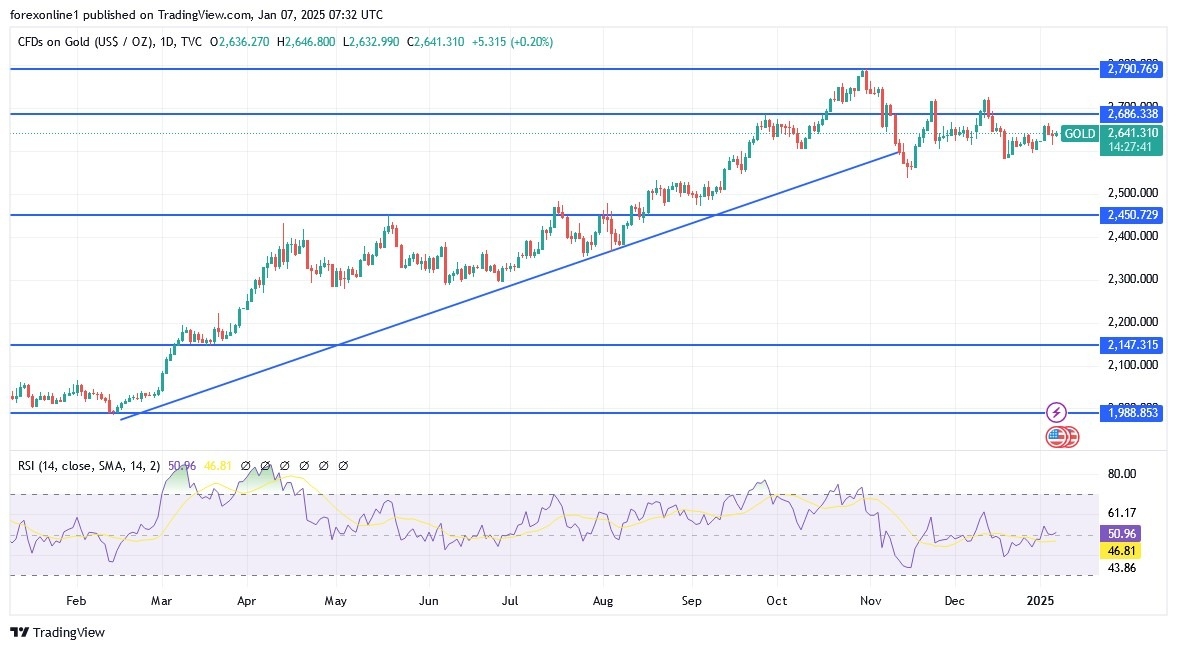Select the 2025 label on time axis
1177x650 pixels.
click(1040, 601)
